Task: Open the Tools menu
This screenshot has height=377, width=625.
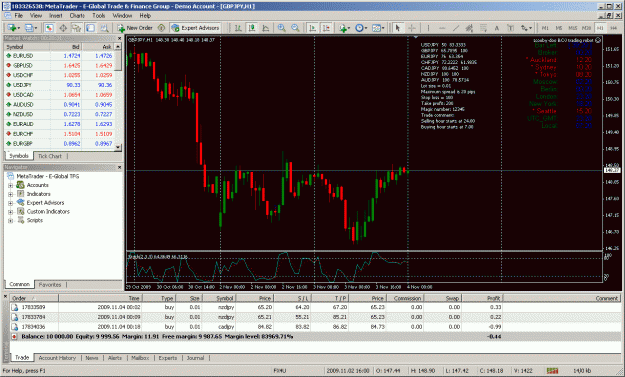Action: (x=98, y=16)
